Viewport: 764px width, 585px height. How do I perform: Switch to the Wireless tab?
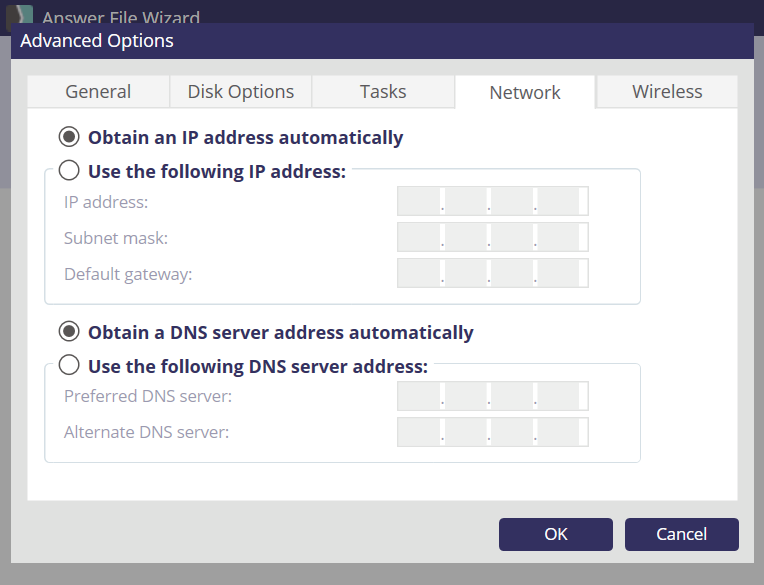667,92
